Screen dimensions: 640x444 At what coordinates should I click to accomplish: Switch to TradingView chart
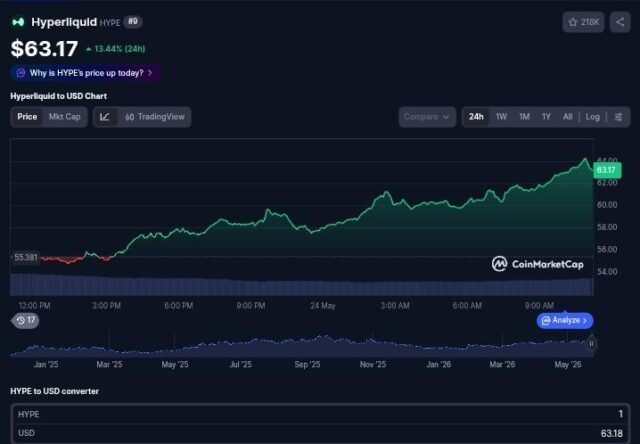(x=155, y=117)
